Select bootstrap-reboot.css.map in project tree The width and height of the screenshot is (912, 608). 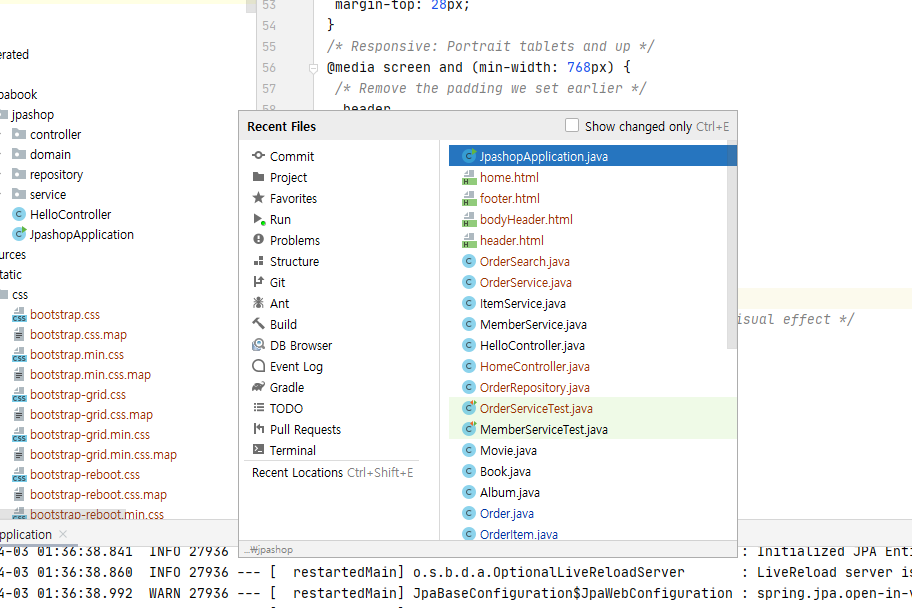90,495
